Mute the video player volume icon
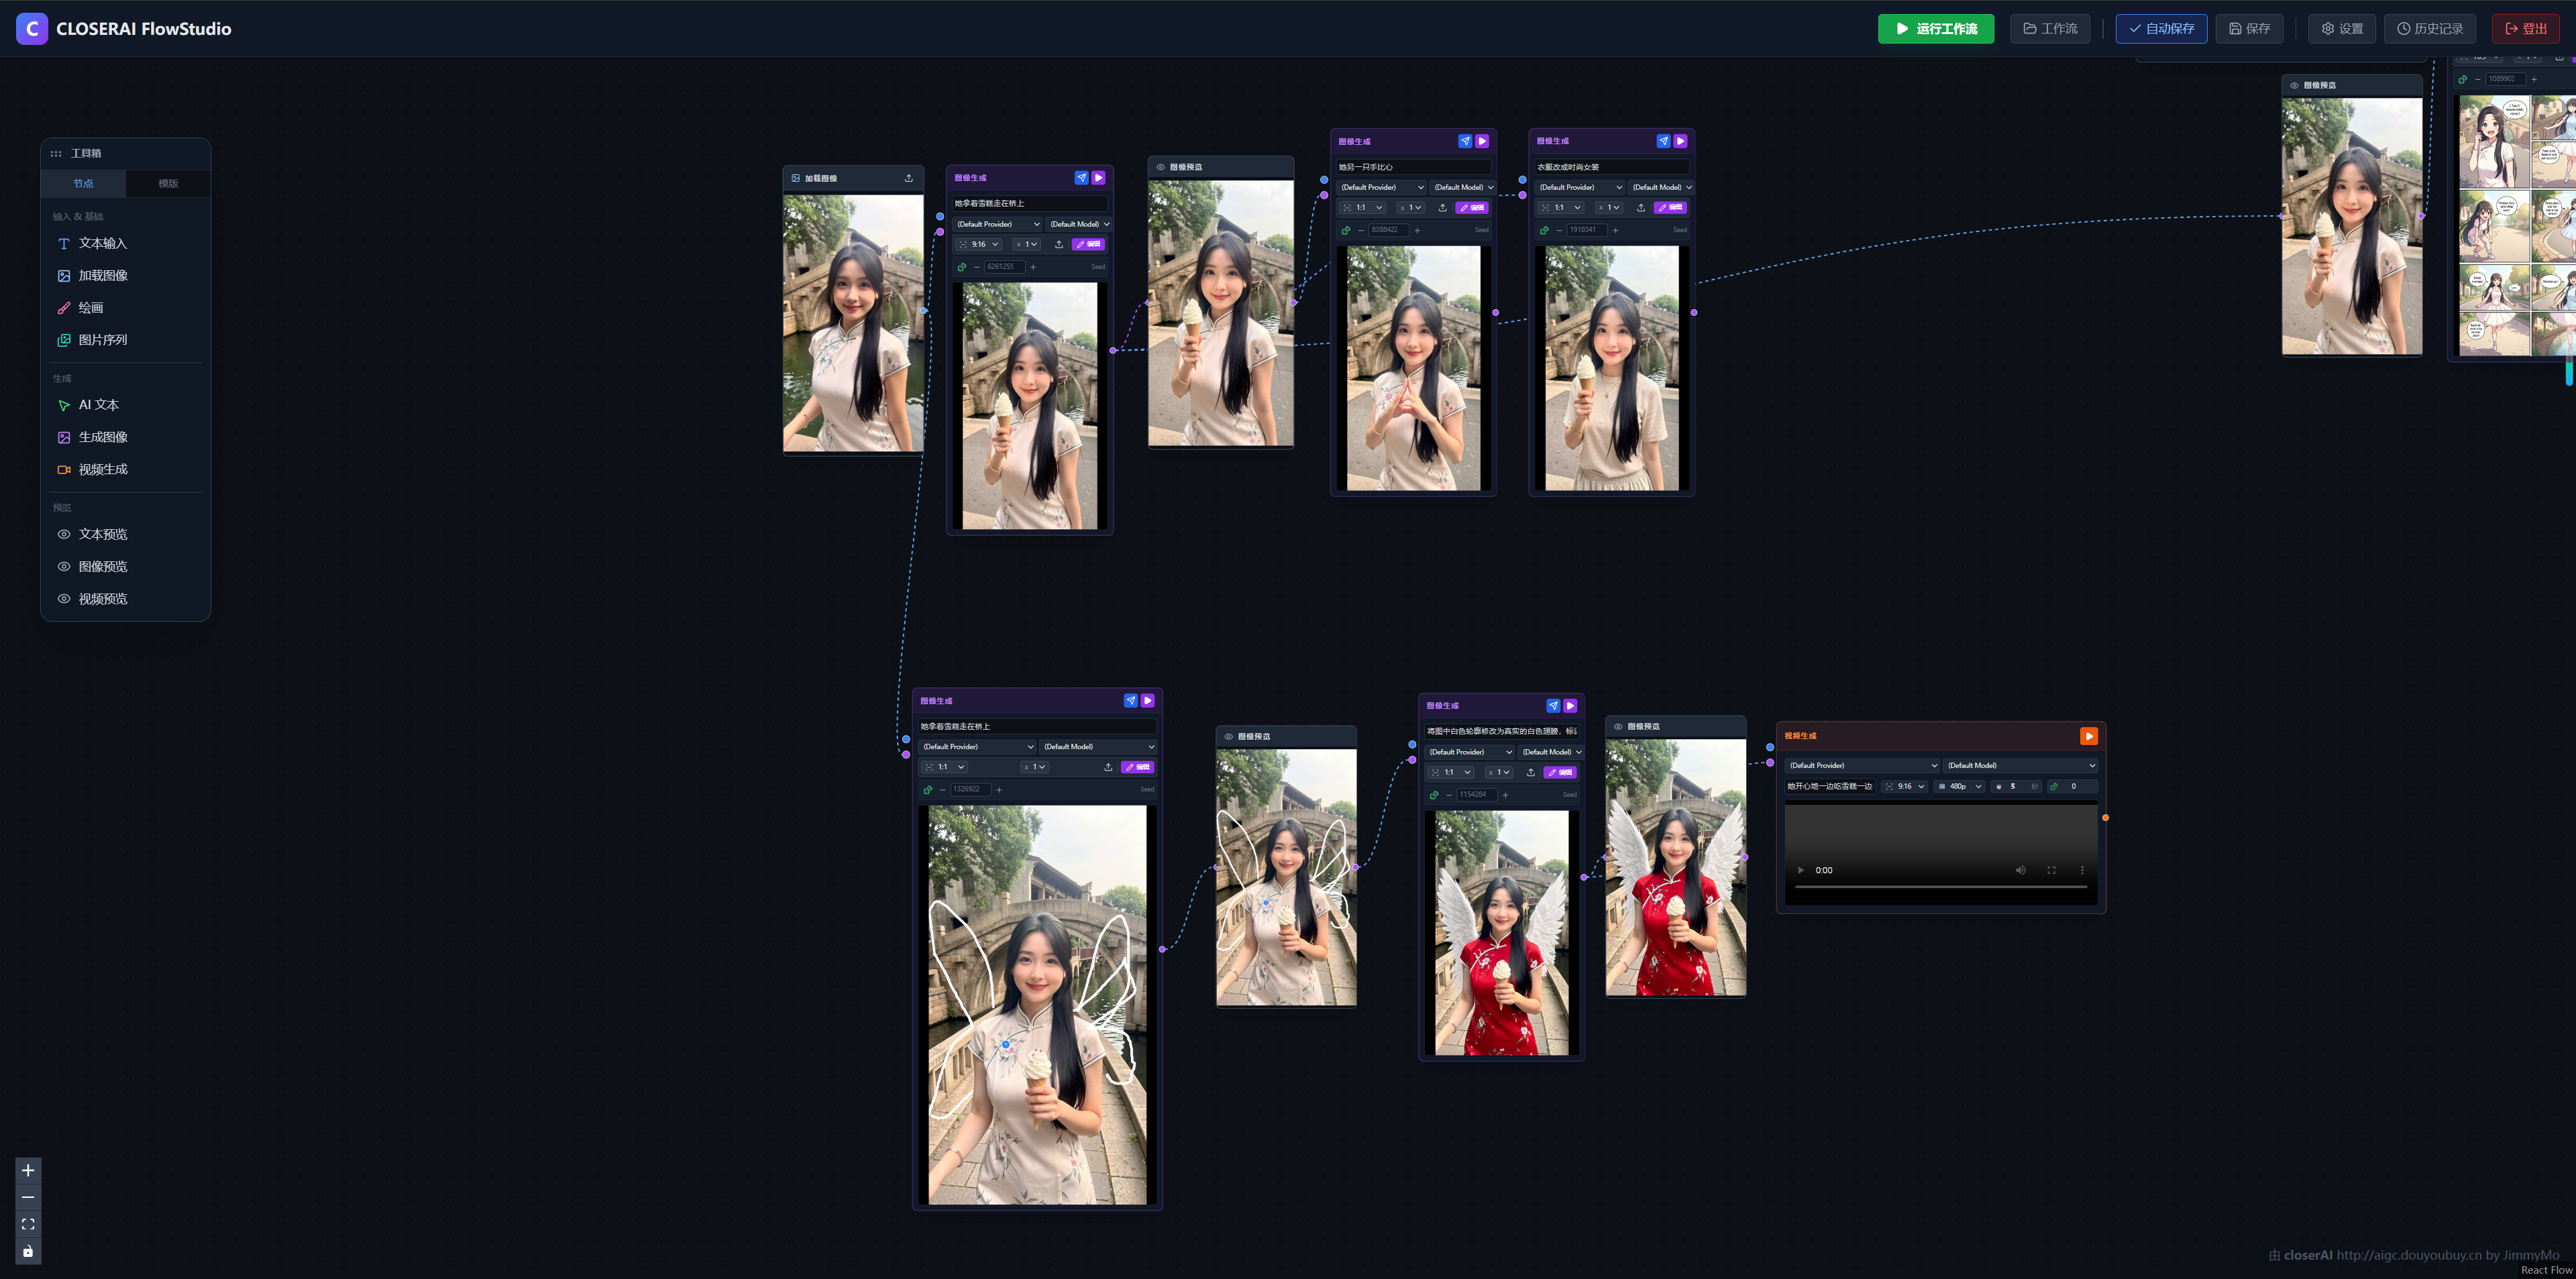The height and width of the screenshot is (1279, 2576). point(2020,870)
